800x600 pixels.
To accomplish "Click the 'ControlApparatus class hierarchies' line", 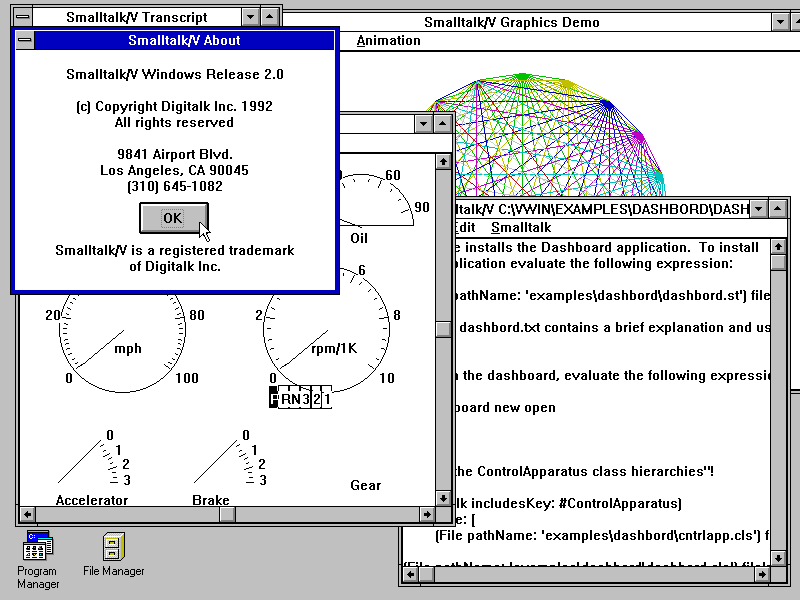I will click(x=584, y=471).
